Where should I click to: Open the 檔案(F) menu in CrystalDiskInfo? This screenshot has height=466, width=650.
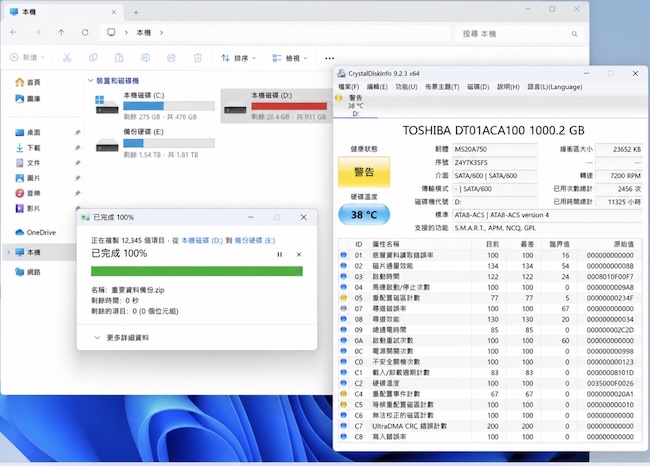pos(349,87)
